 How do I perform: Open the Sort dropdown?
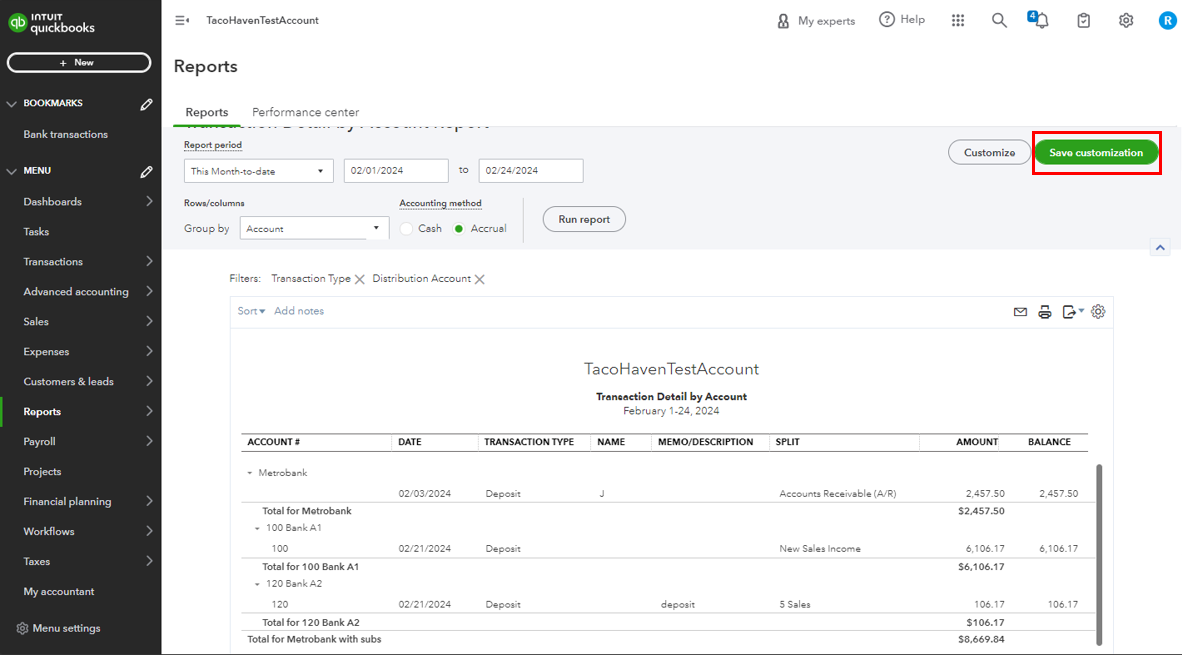(x=251, y=311)
